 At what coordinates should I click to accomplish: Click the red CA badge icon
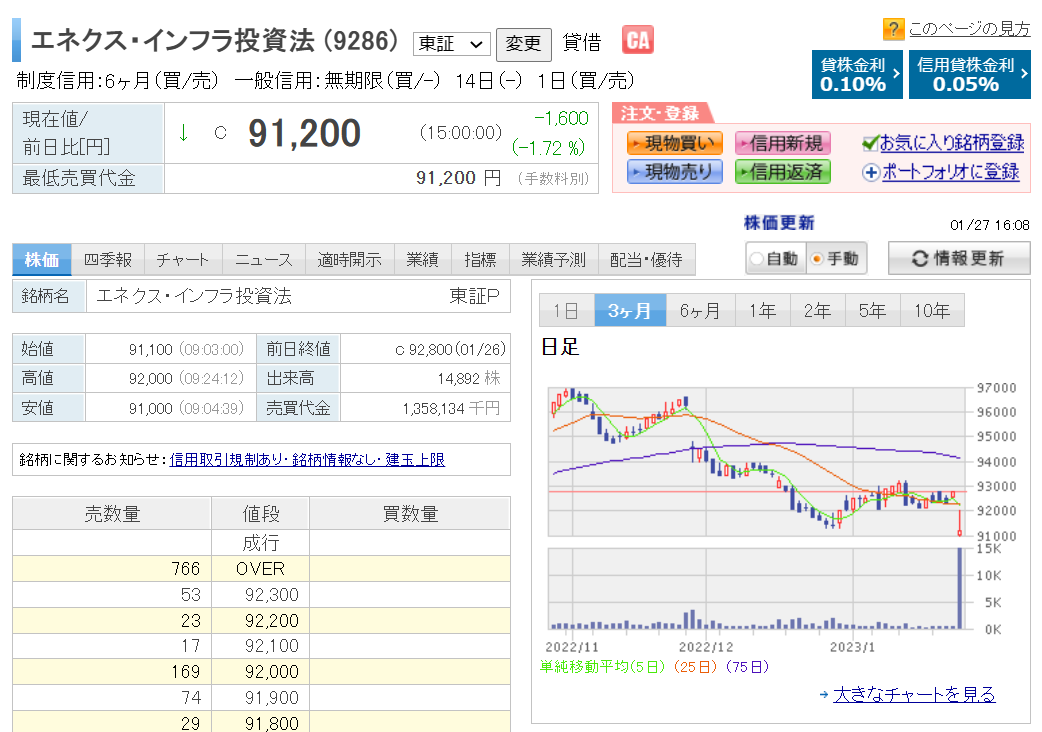click(637, 40)
